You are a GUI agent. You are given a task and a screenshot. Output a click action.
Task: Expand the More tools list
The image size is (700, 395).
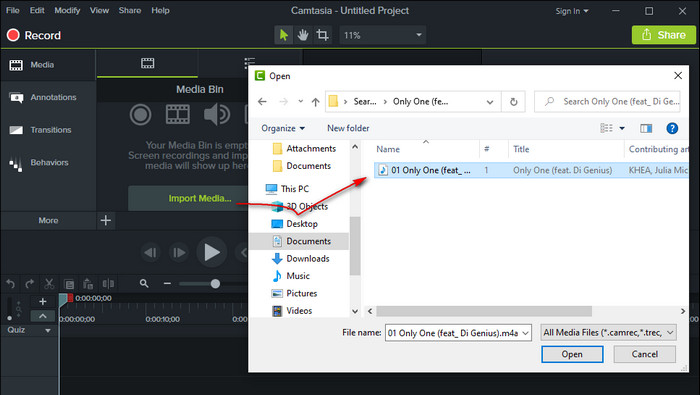48,220
